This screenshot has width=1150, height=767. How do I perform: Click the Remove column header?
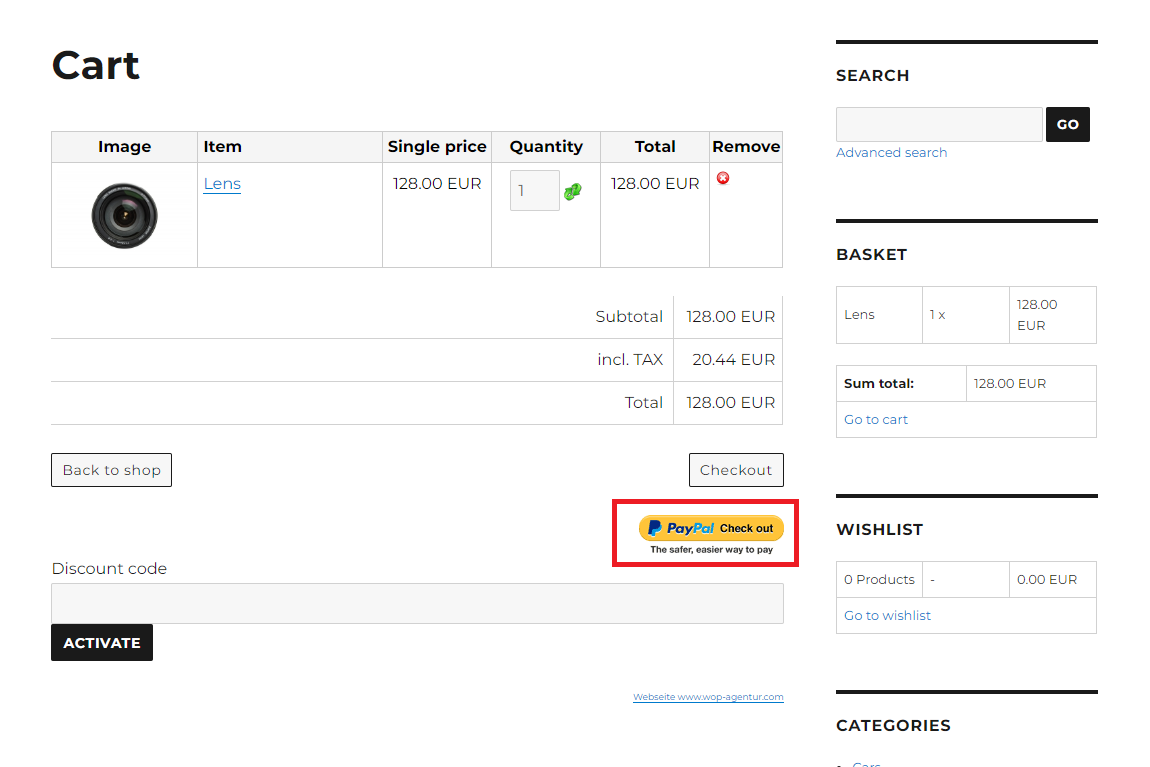pyautogui.click(x=746, y=147)
